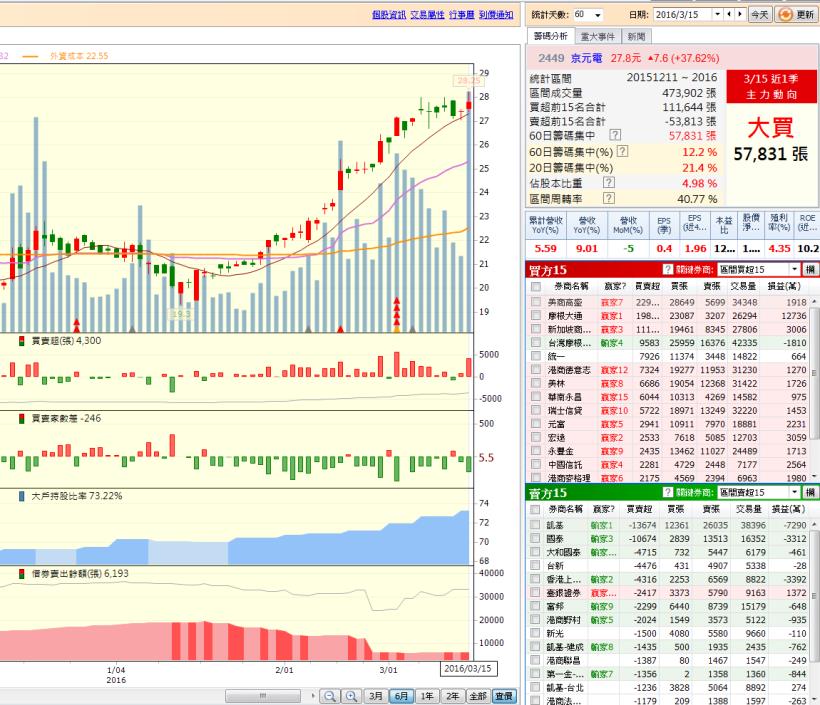Select the 1年 time range button

[427, 695]
